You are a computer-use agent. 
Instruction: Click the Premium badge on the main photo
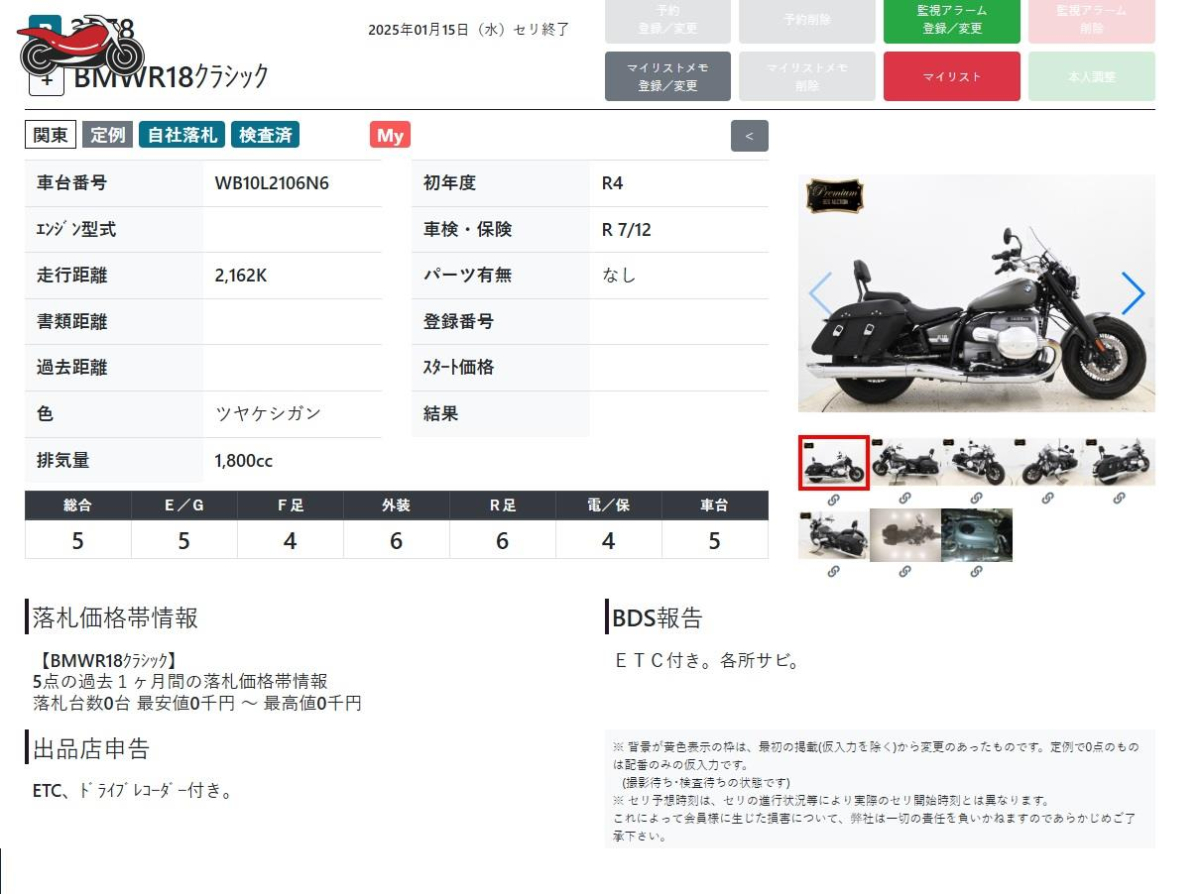[835, 196]
